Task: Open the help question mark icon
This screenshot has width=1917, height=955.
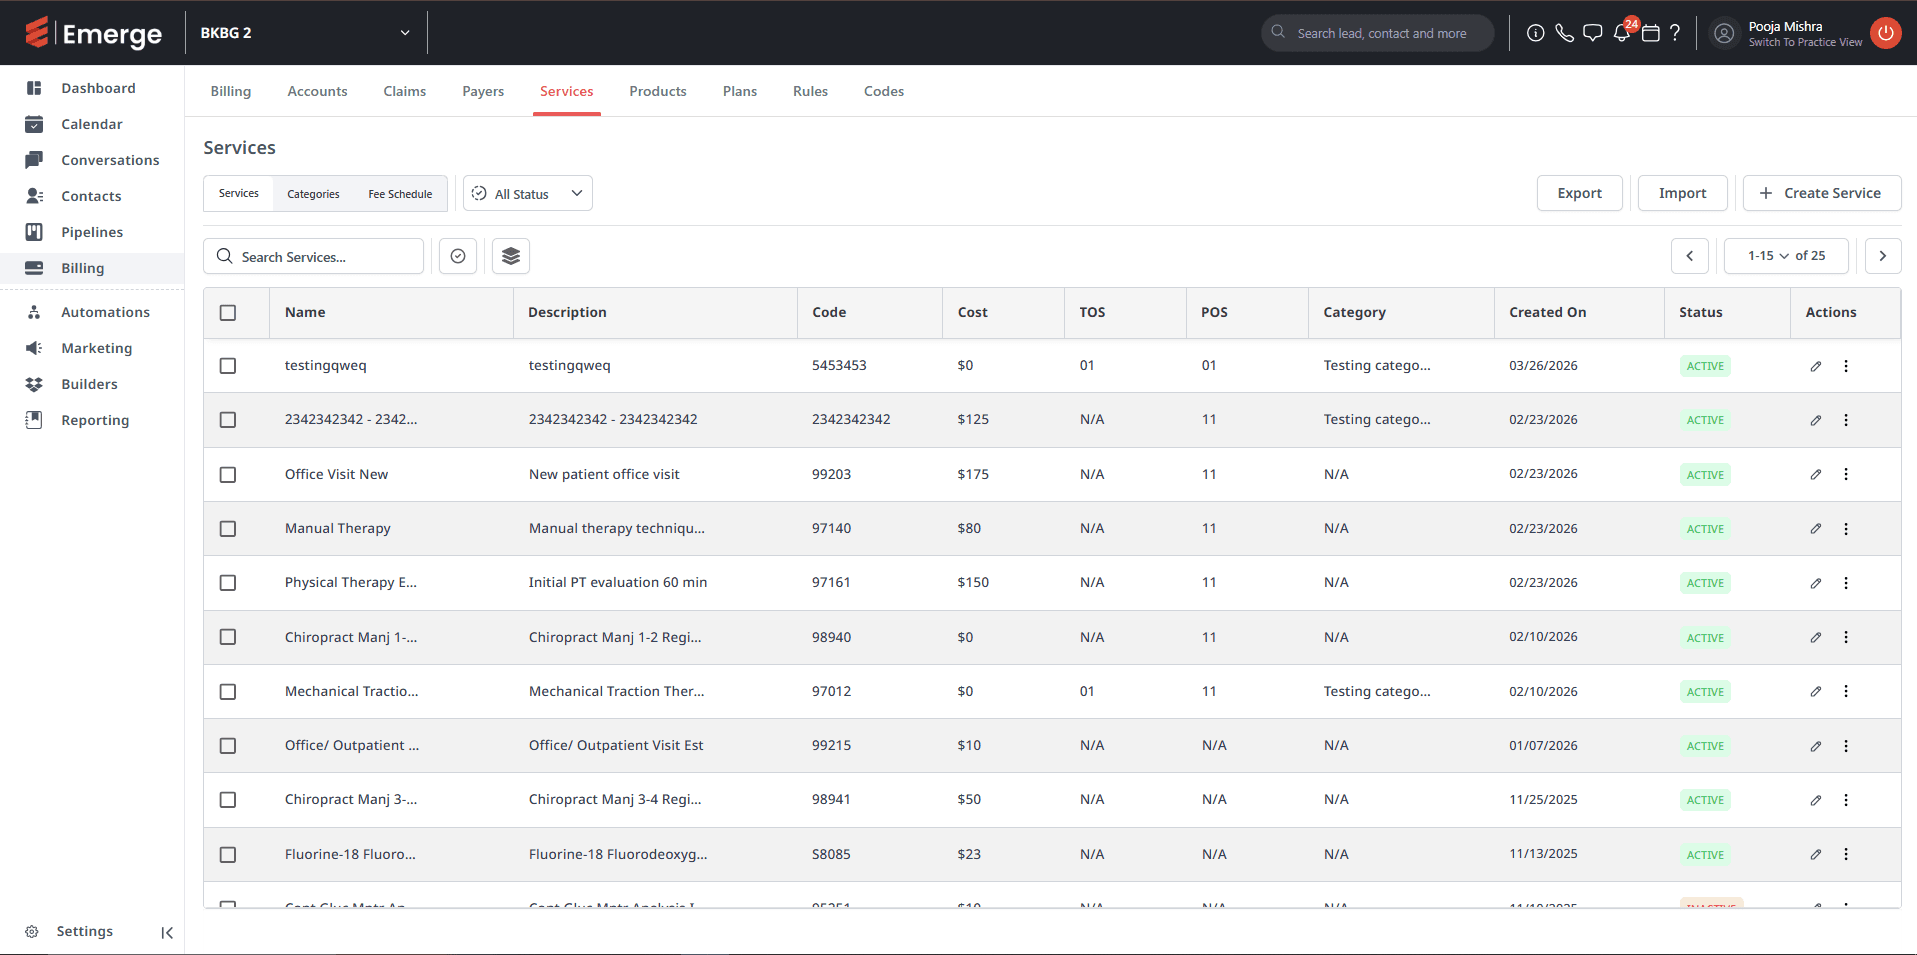Action: point(1675,33)
